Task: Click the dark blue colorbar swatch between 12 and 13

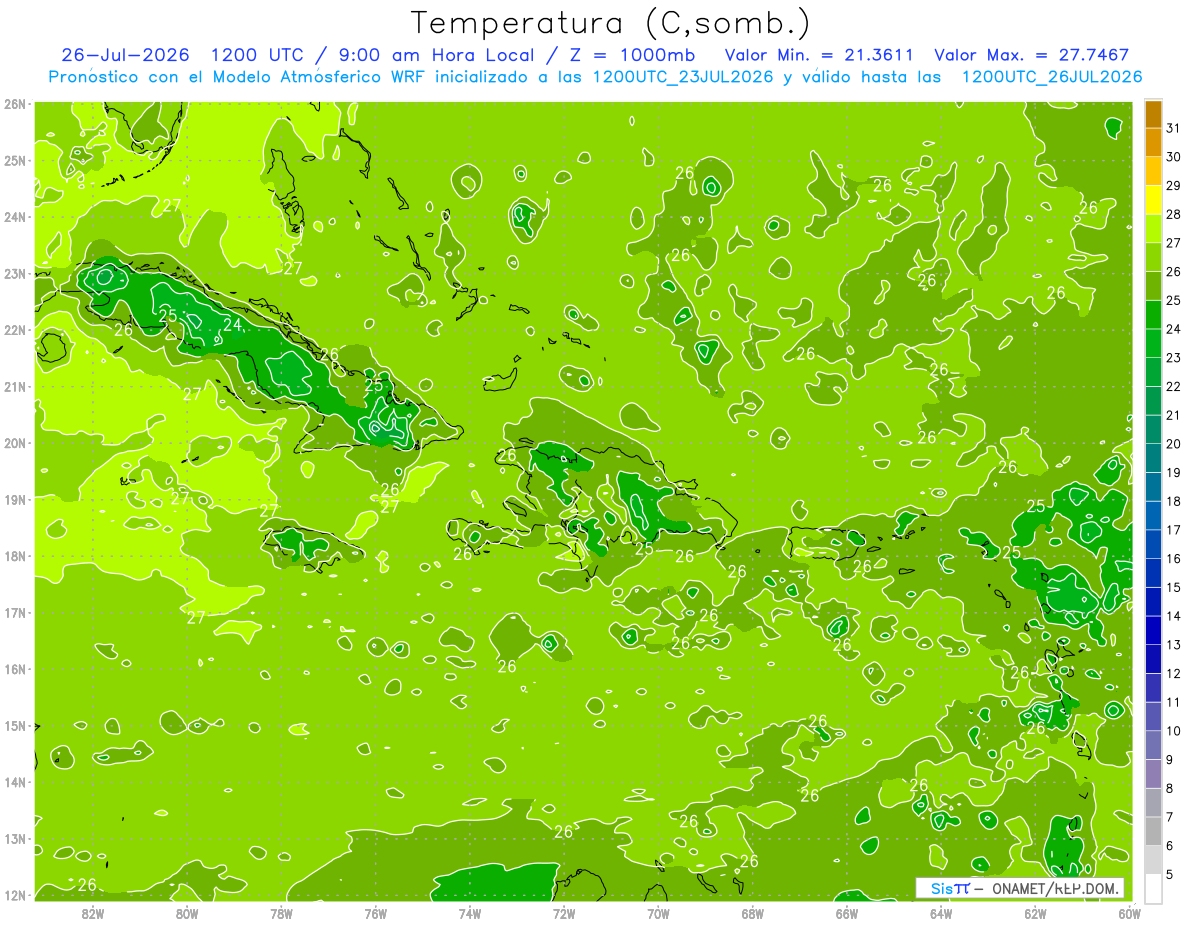Action: [x=1153, y=659]
